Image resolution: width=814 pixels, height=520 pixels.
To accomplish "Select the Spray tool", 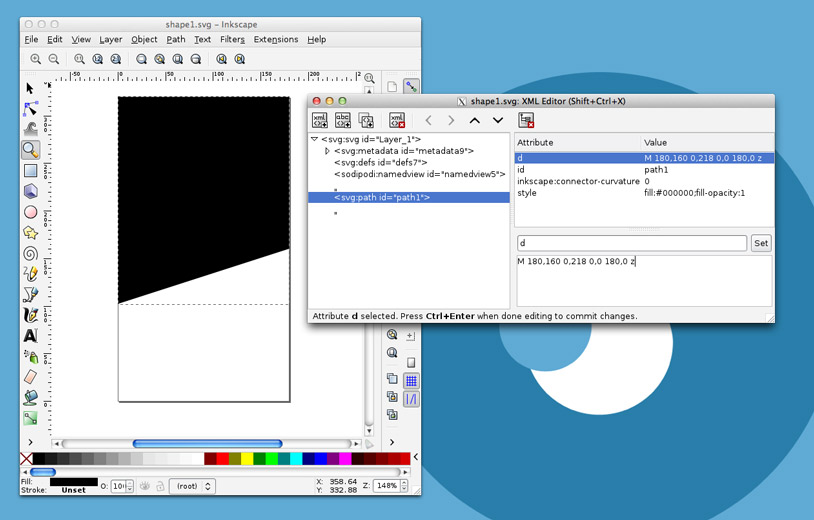I will 30,357.
